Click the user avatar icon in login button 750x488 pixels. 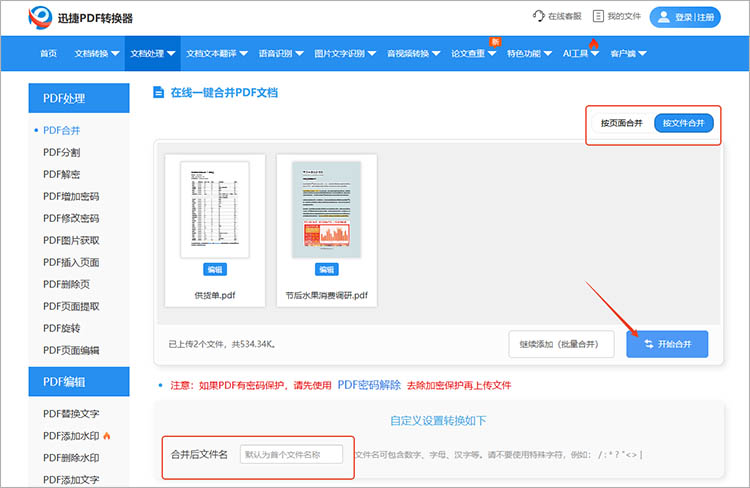663,17
